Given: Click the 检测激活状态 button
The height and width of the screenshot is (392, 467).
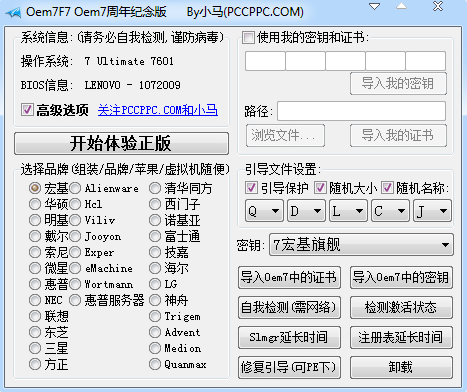Looking at the screenshot, I should (x=401, y=307).
